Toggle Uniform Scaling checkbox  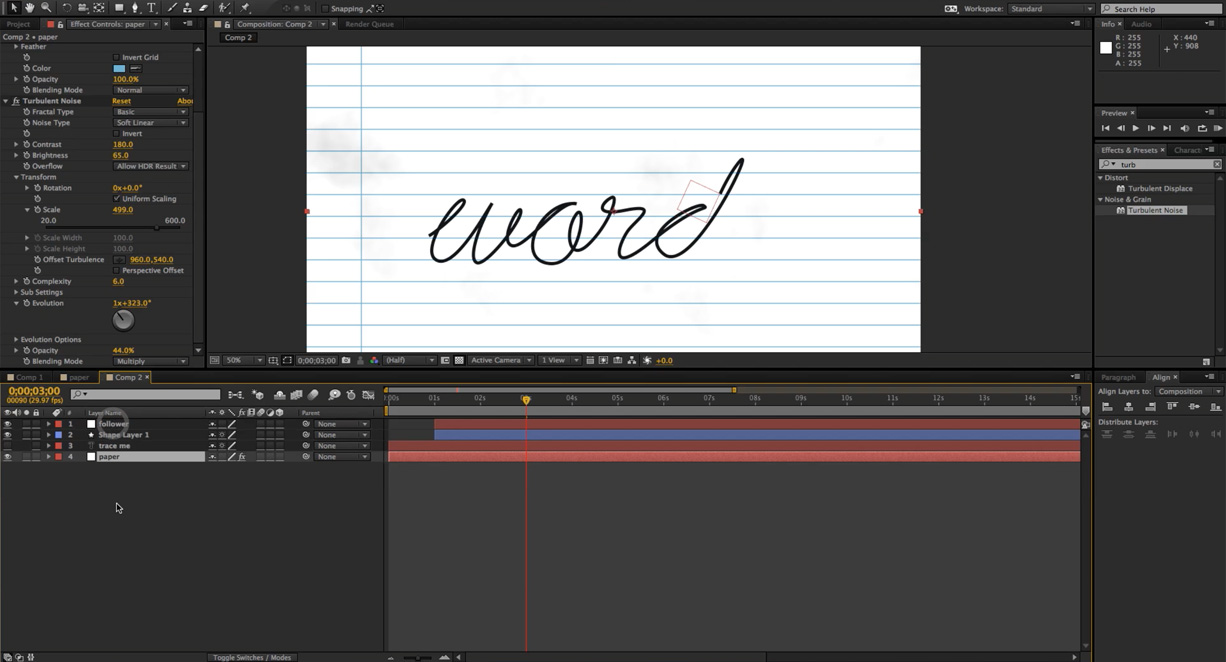click(x=116, y=199)
